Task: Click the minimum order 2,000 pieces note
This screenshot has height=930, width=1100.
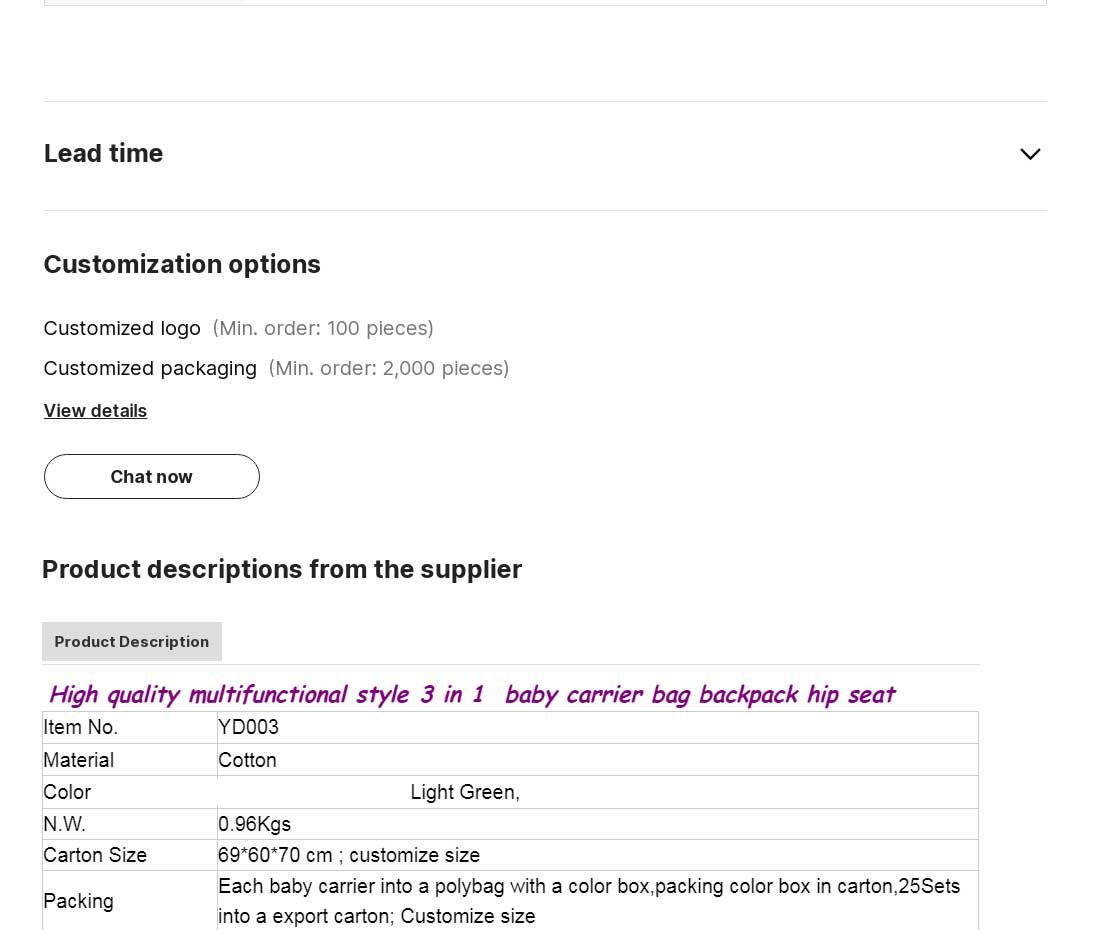Action: coord(389,368)
